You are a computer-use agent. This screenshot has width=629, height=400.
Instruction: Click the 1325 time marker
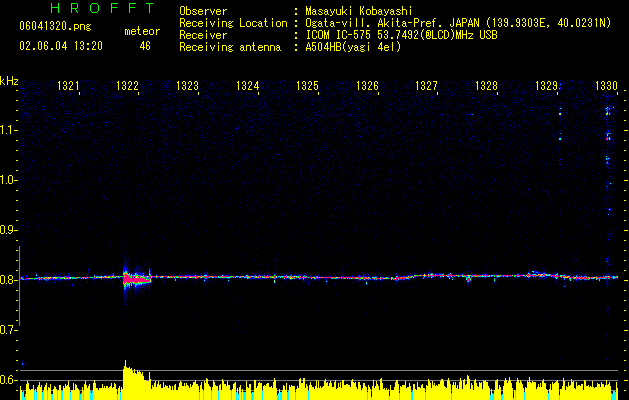click(307, 86)
